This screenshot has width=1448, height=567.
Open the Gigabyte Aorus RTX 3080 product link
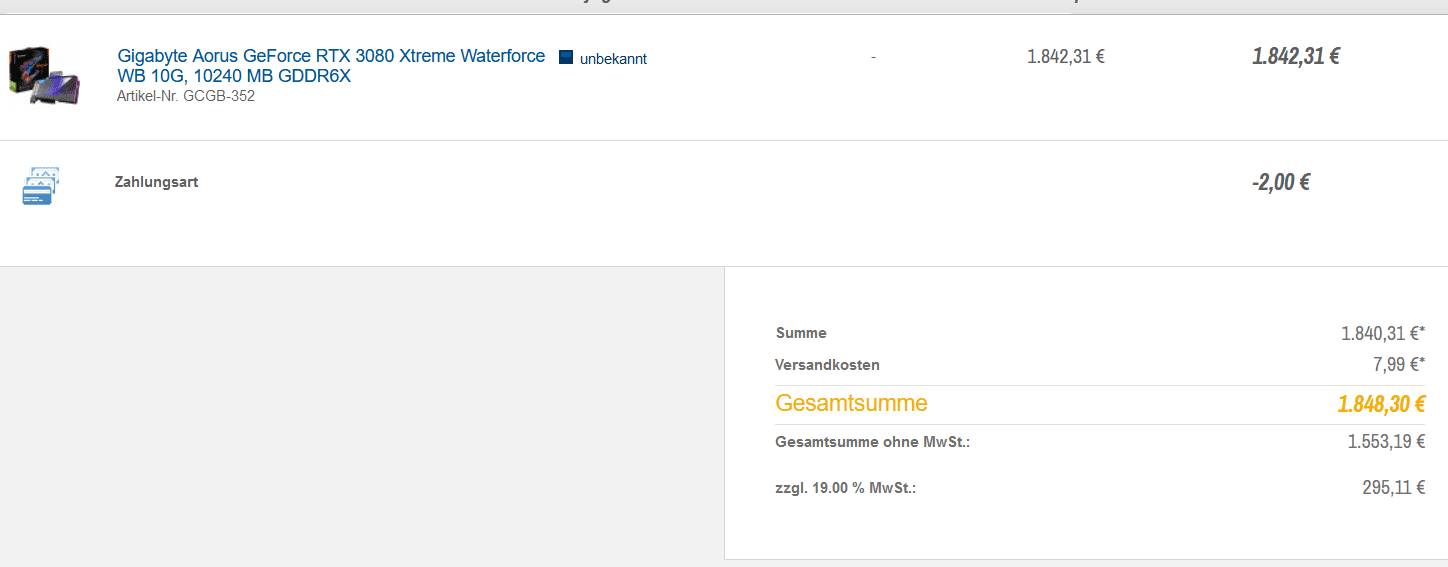tap(331, 66)
